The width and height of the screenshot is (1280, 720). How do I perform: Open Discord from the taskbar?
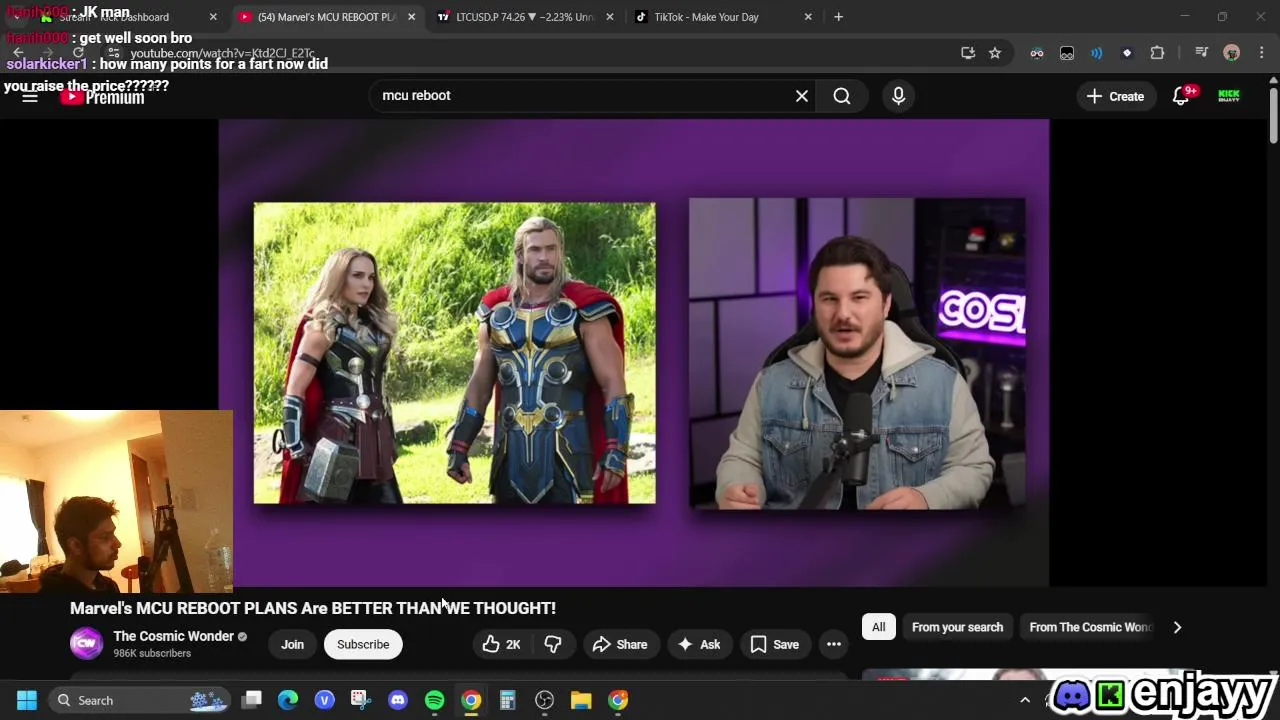coord(398,700)
